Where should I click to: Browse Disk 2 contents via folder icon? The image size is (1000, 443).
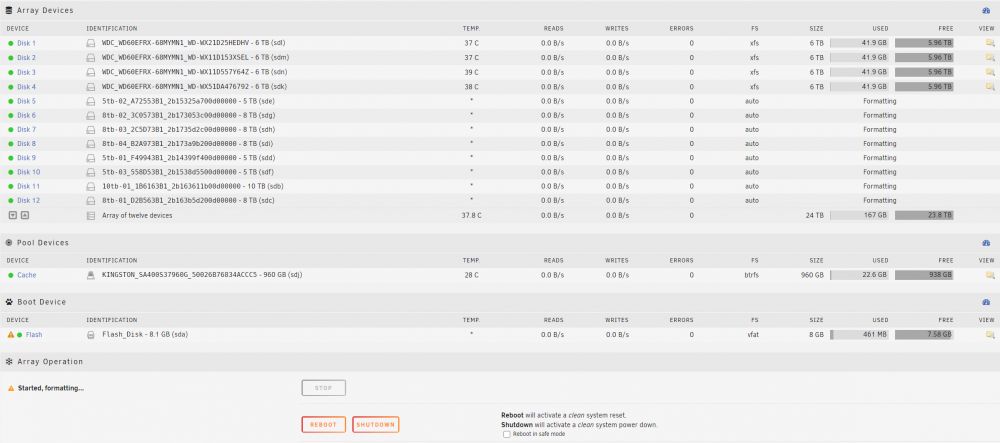pos(990,57)
